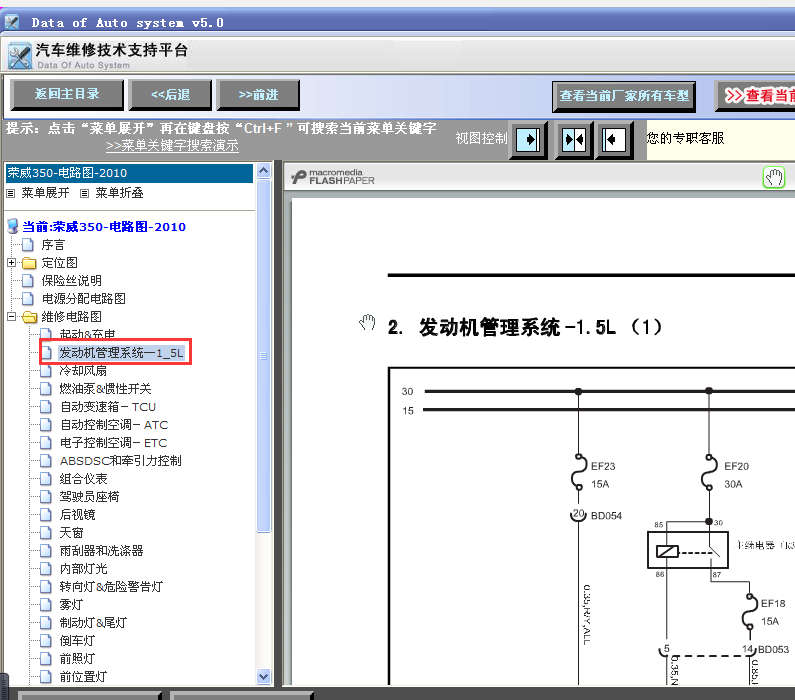Click the 维修电路图 open-folder icon
The width and height of the screenshot is (795, 700).
(x=29, y=317)
